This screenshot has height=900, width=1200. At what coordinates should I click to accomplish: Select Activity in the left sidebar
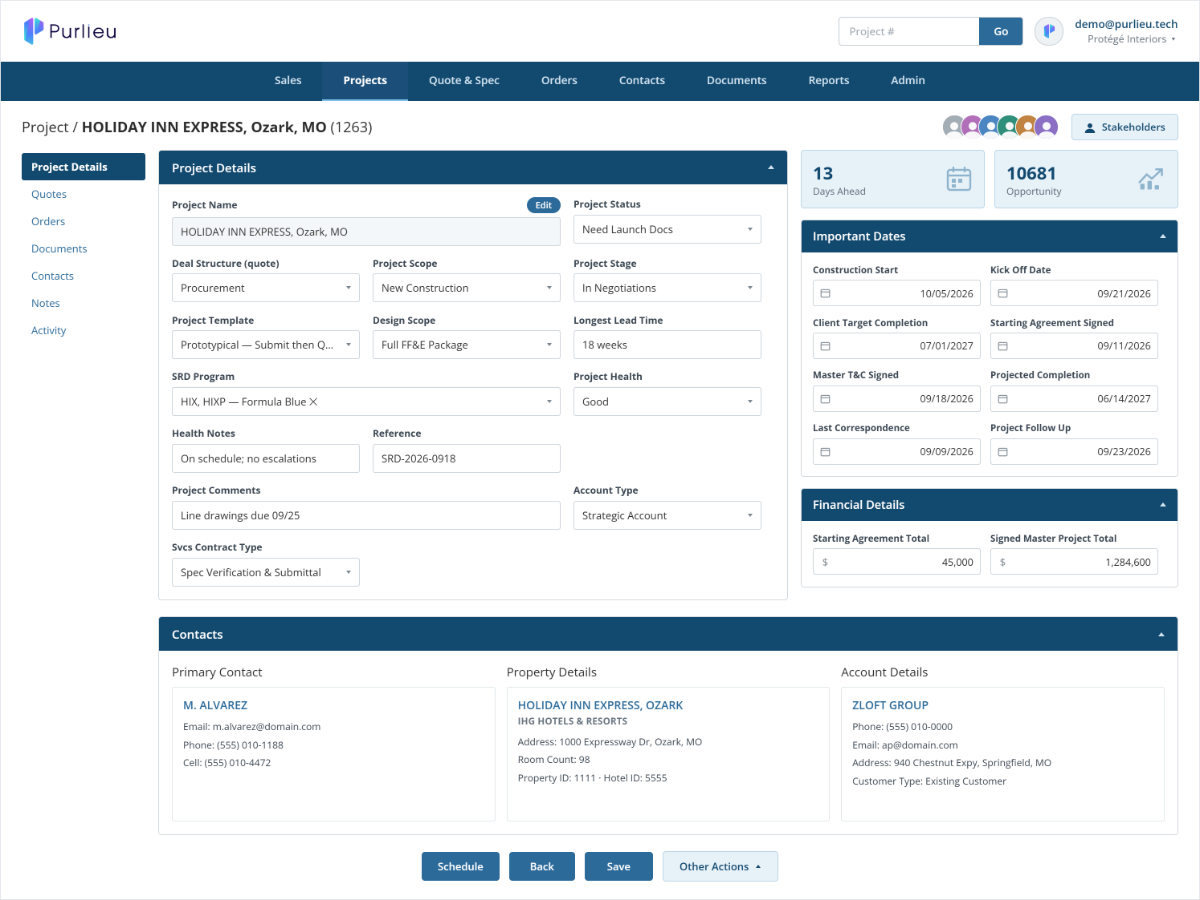[49, 331]
